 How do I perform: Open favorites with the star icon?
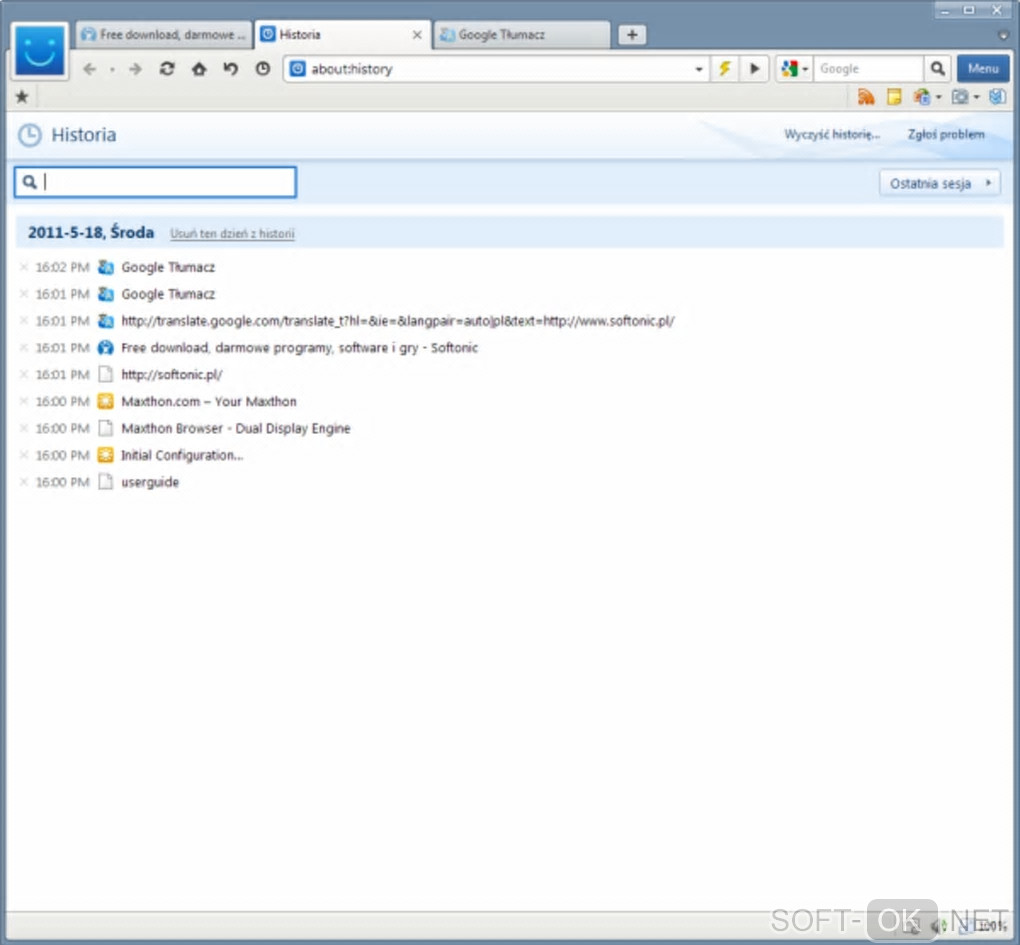(x=22, y=97)
